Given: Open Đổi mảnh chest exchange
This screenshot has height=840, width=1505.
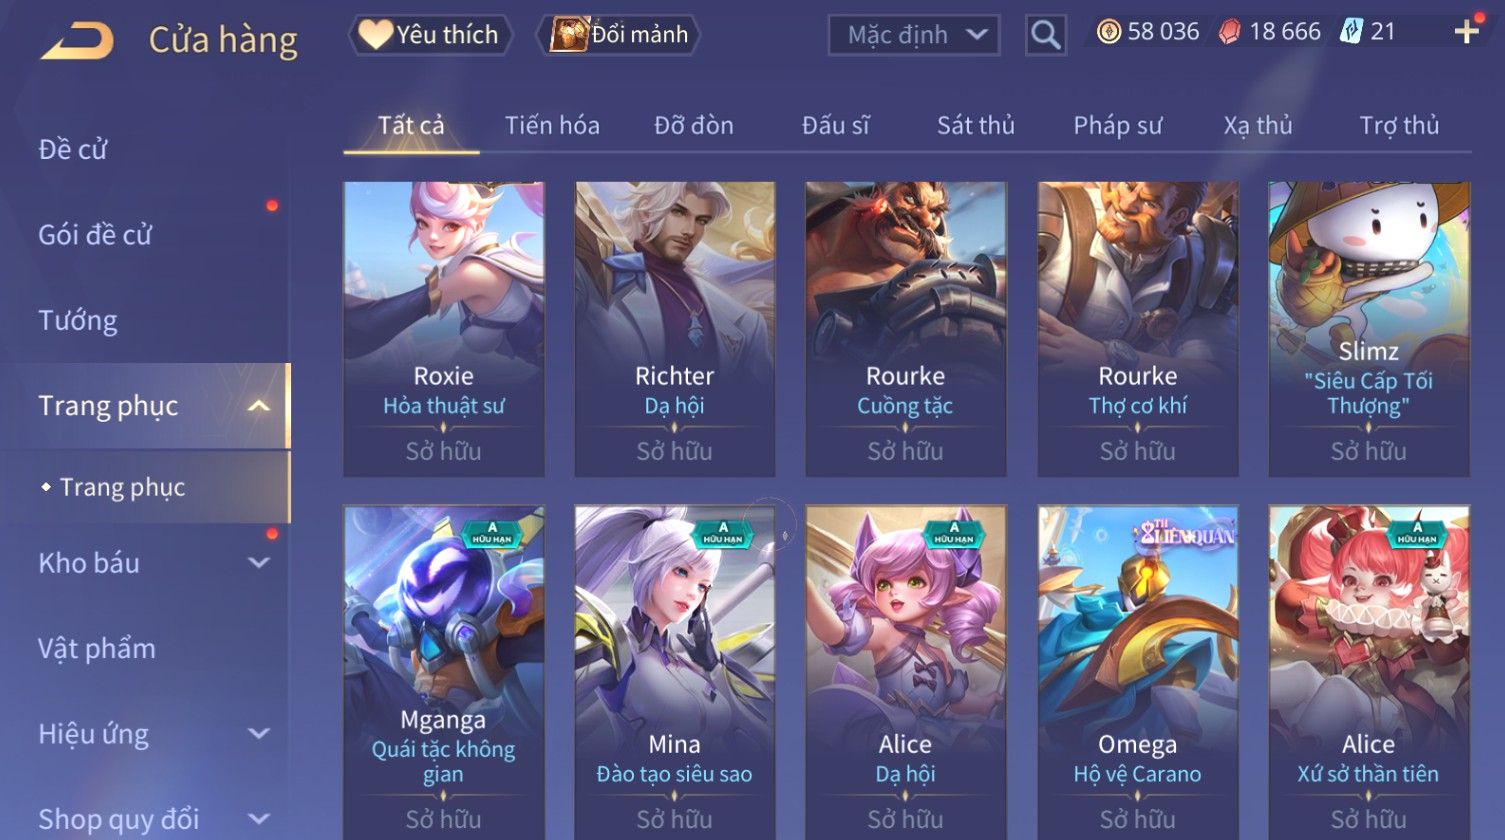Looking at the screenshot, I should [619, 35].
